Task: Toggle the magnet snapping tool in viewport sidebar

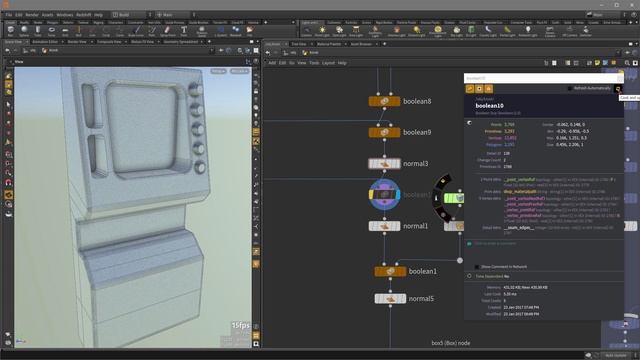Action: (9, 182)
